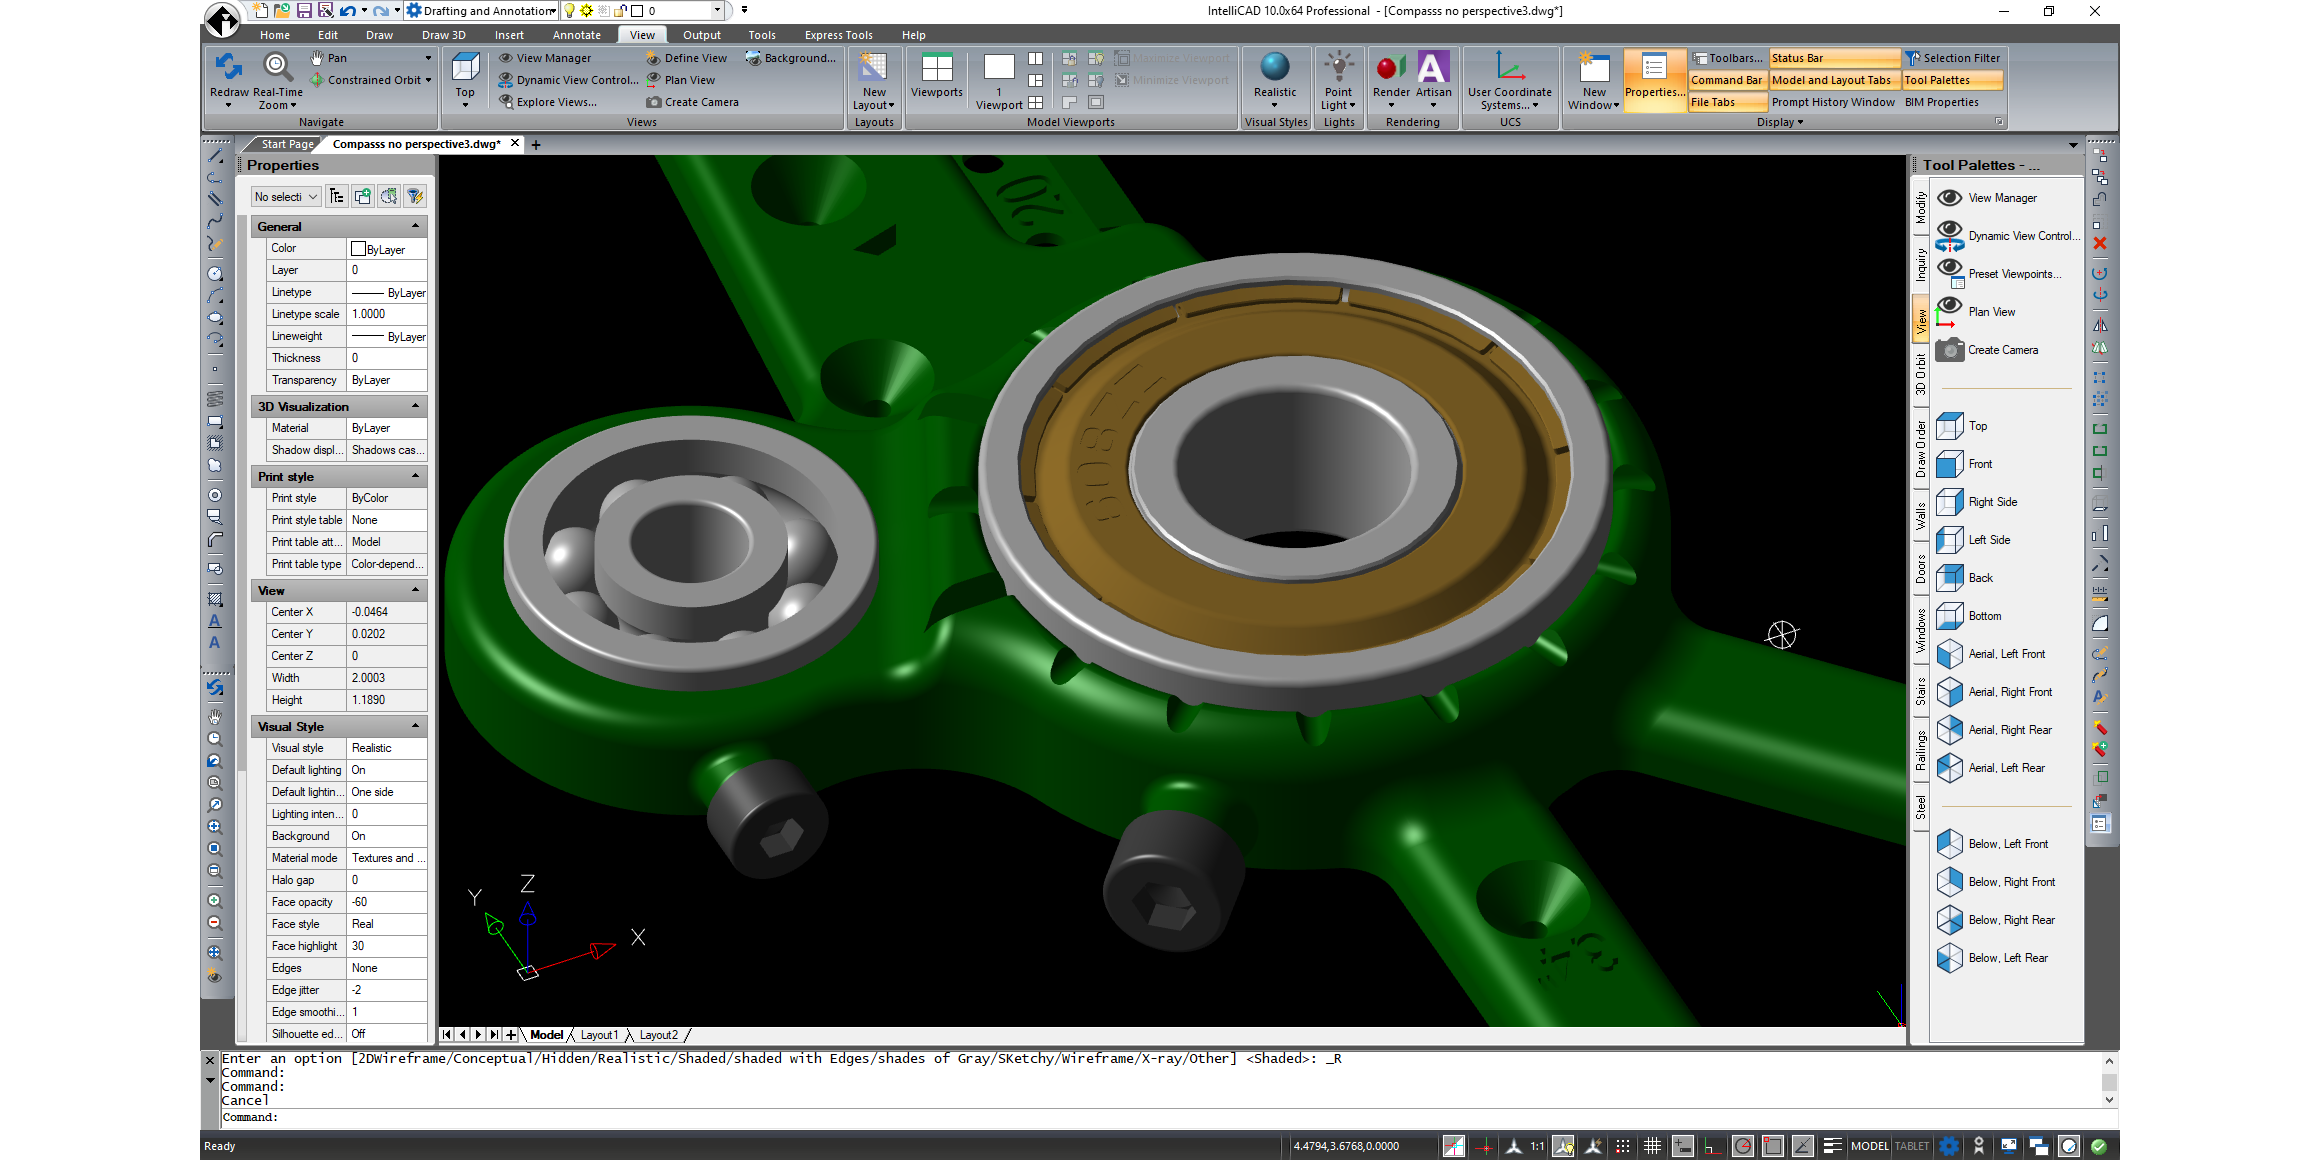
Task: Select Below, Right Rear view in palette
Action: [x=1996, y=920]
